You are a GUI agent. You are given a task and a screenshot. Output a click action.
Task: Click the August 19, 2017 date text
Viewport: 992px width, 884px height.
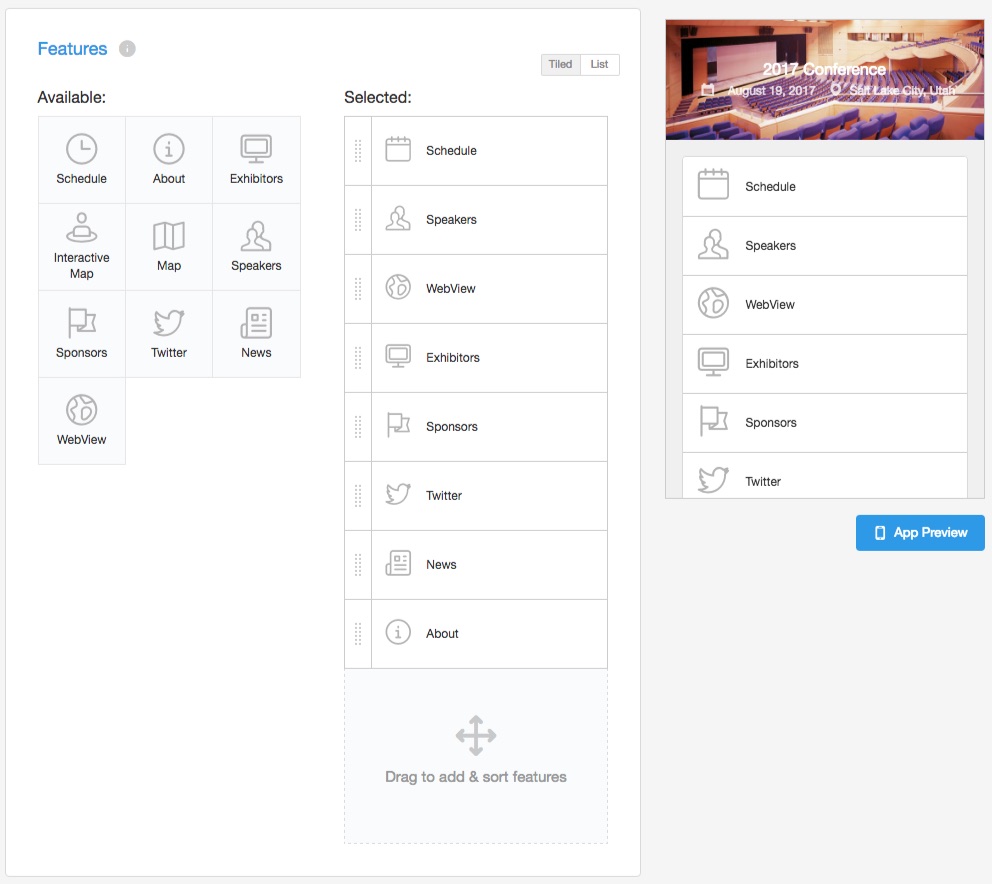(771, 90)
